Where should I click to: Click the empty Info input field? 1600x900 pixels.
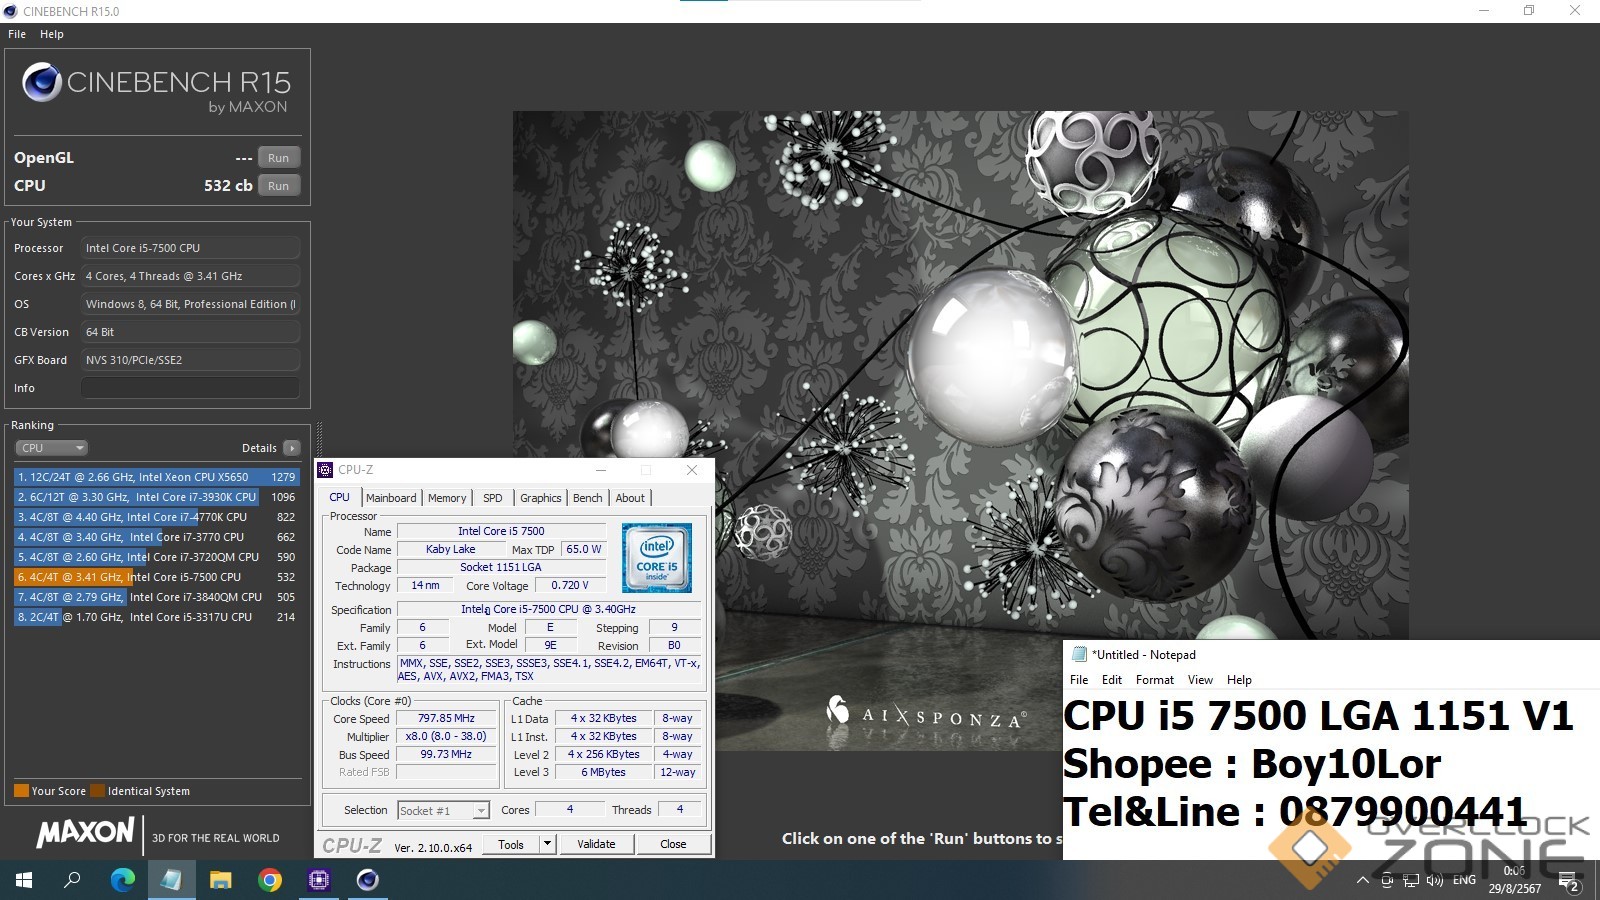point(190,388)
